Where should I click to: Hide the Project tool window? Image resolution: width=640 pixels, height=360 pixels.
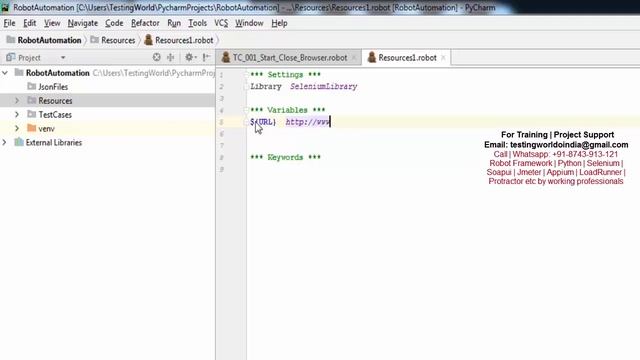(207, 57)
